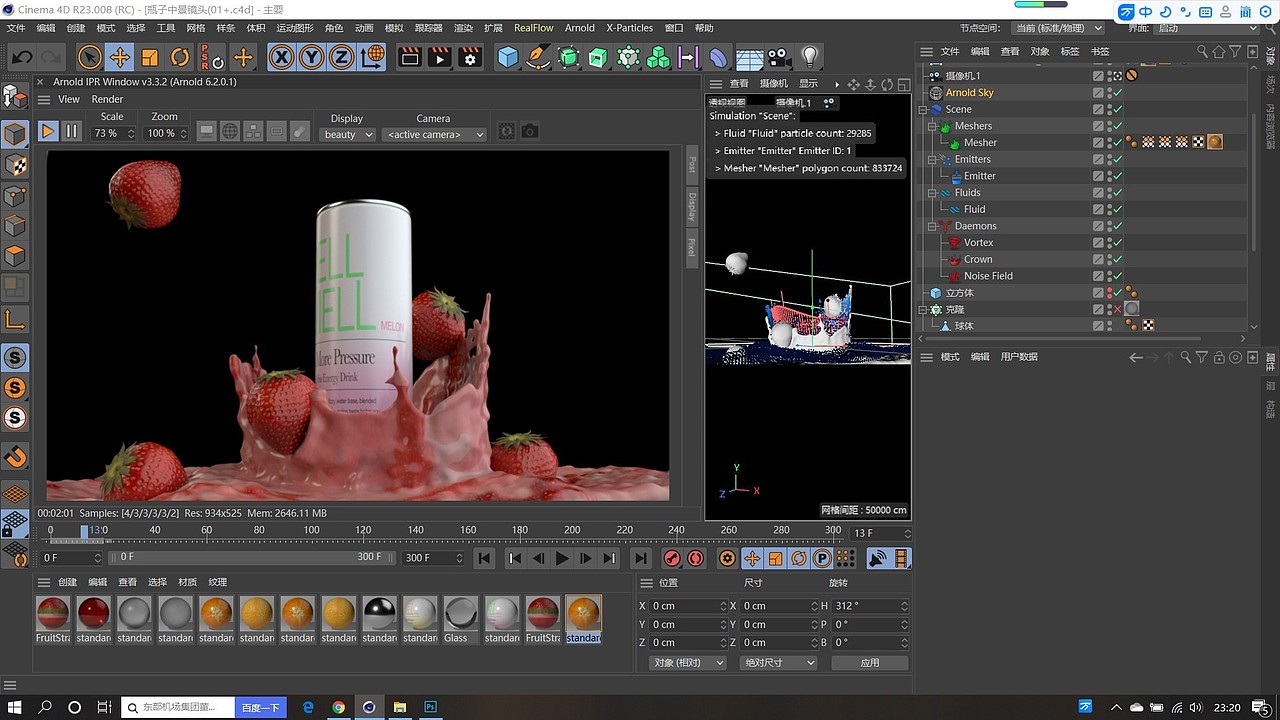Click the Apply (应用) button

click(x=870, y=663)
